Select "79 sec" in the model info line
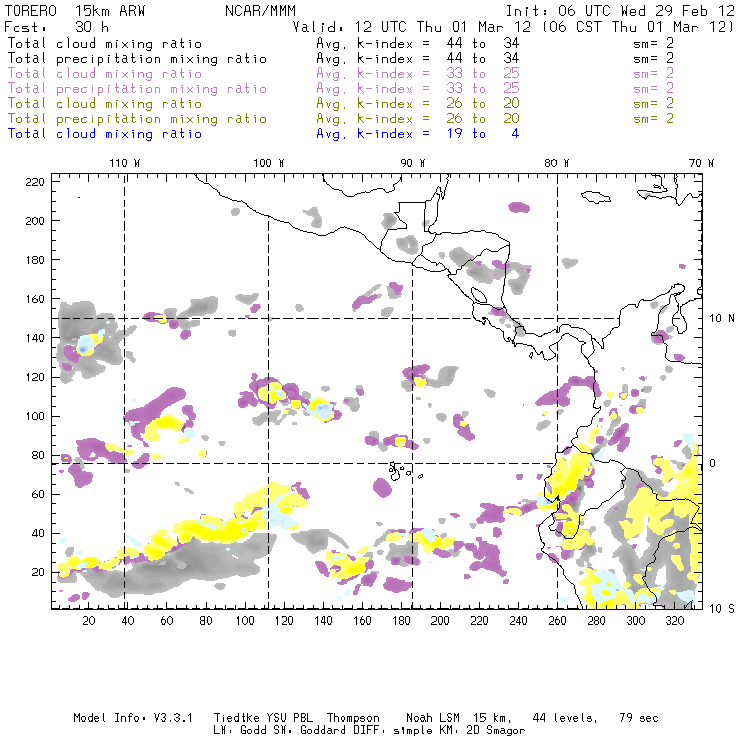Screen dimensions: 740x740 (639, 718)
